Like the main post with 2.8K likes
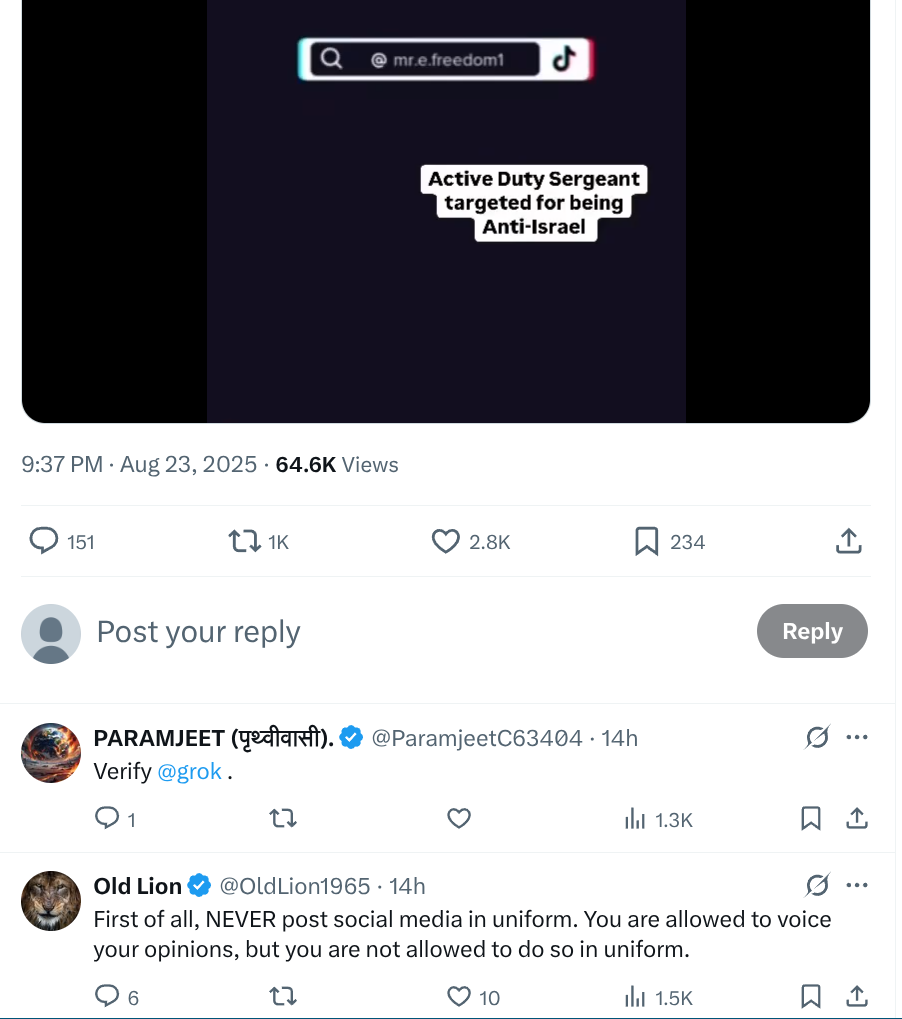 [x=446, y=542]
